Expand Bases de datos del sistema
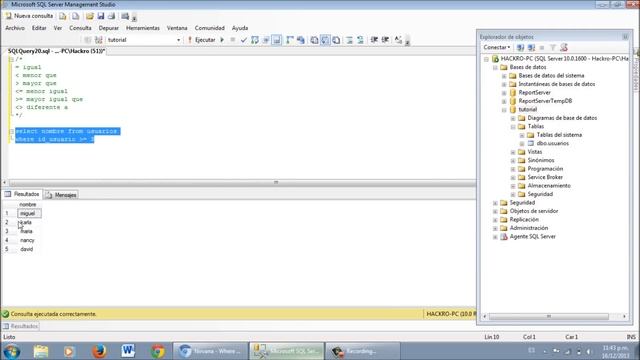 point(504,76)
